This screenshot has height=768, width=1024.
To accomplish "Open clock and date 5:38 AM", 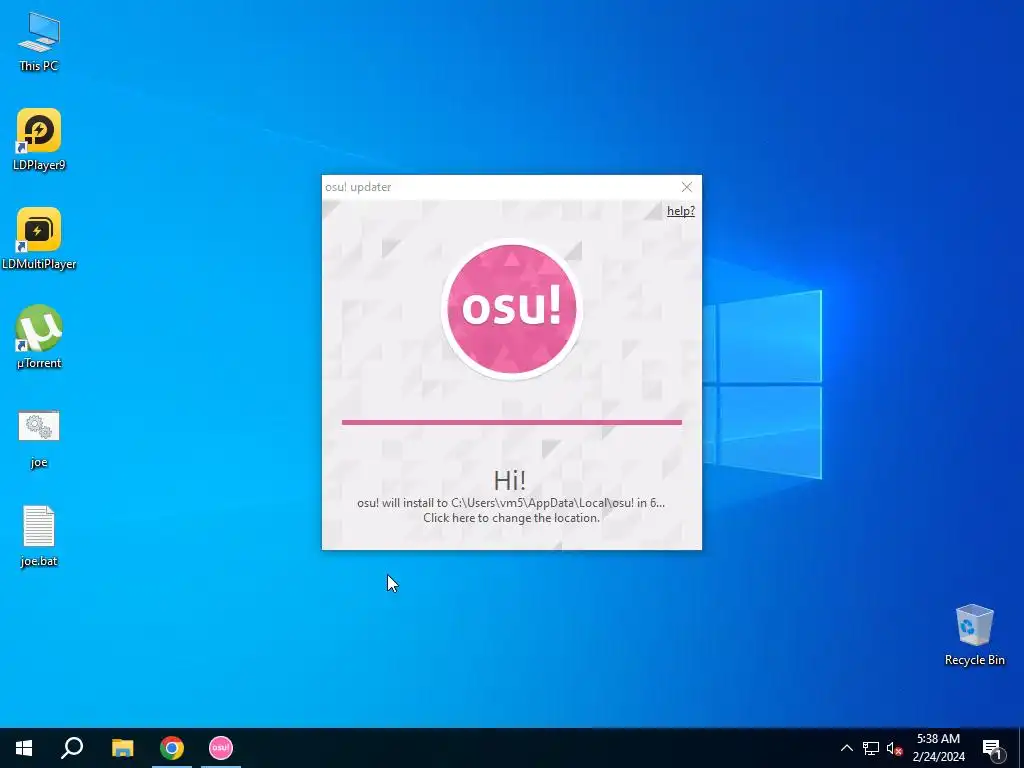I will (x=938, y=748).
